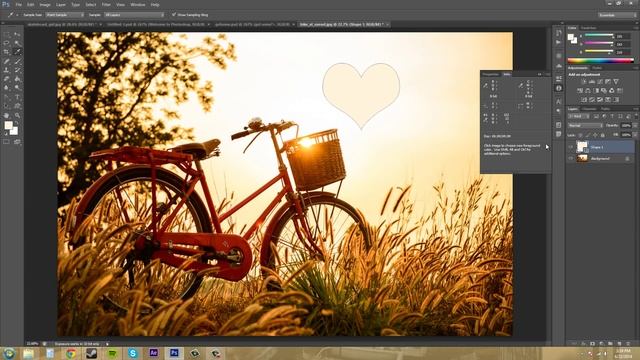This screenshot has height=360, width=640.
Task: Click the zoom percentage field in status bar
Action: click(x=33, y=344)
